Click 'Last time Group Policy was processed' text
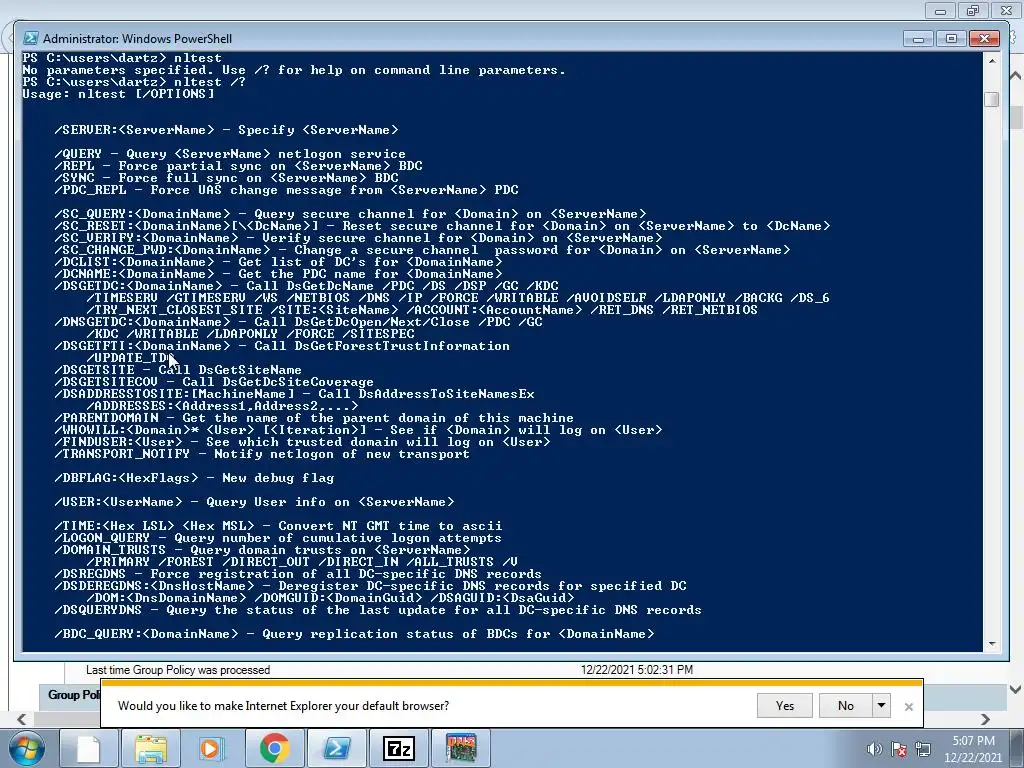Image resolution: width=1024 pixels, height=768 pixels. [178, 670]
